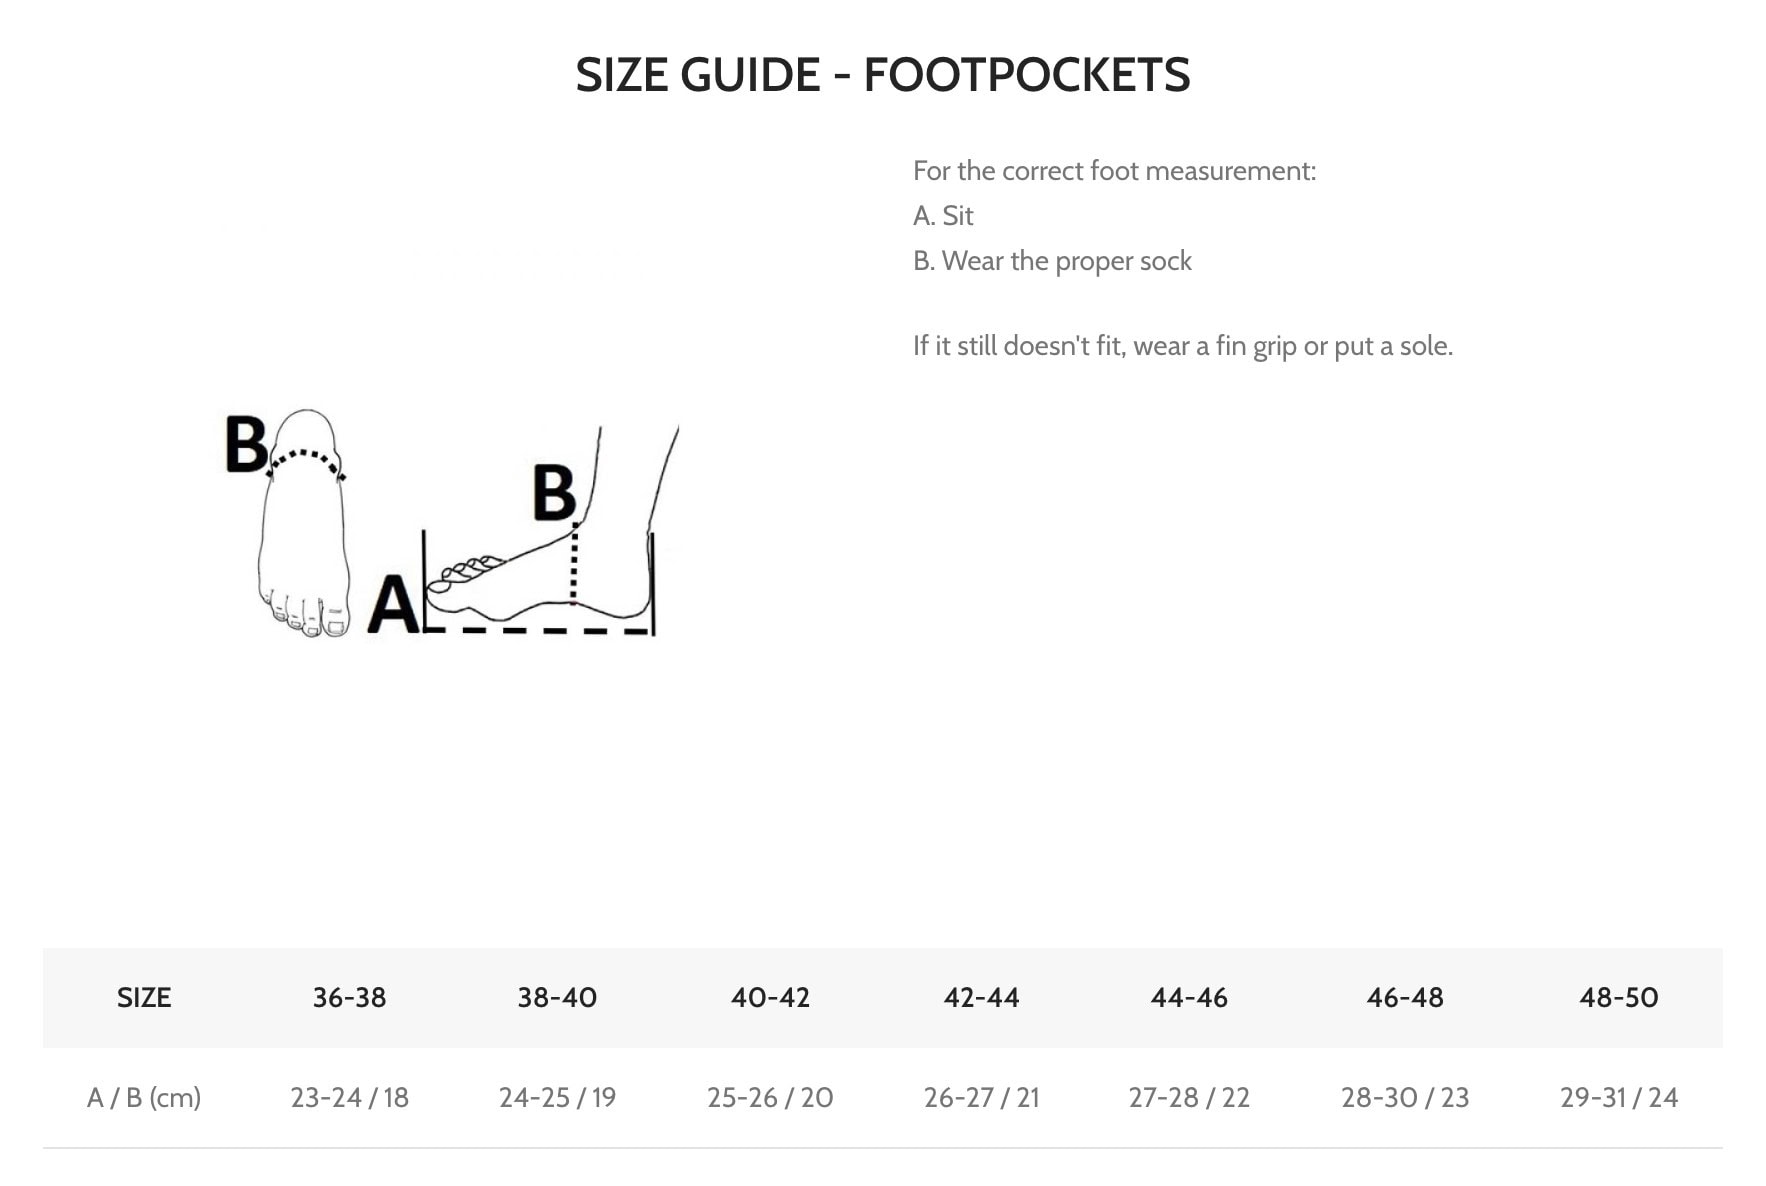Click the SIZE column header
Viewport: 1766px width, 1186px height.
[x=144, y=997]
